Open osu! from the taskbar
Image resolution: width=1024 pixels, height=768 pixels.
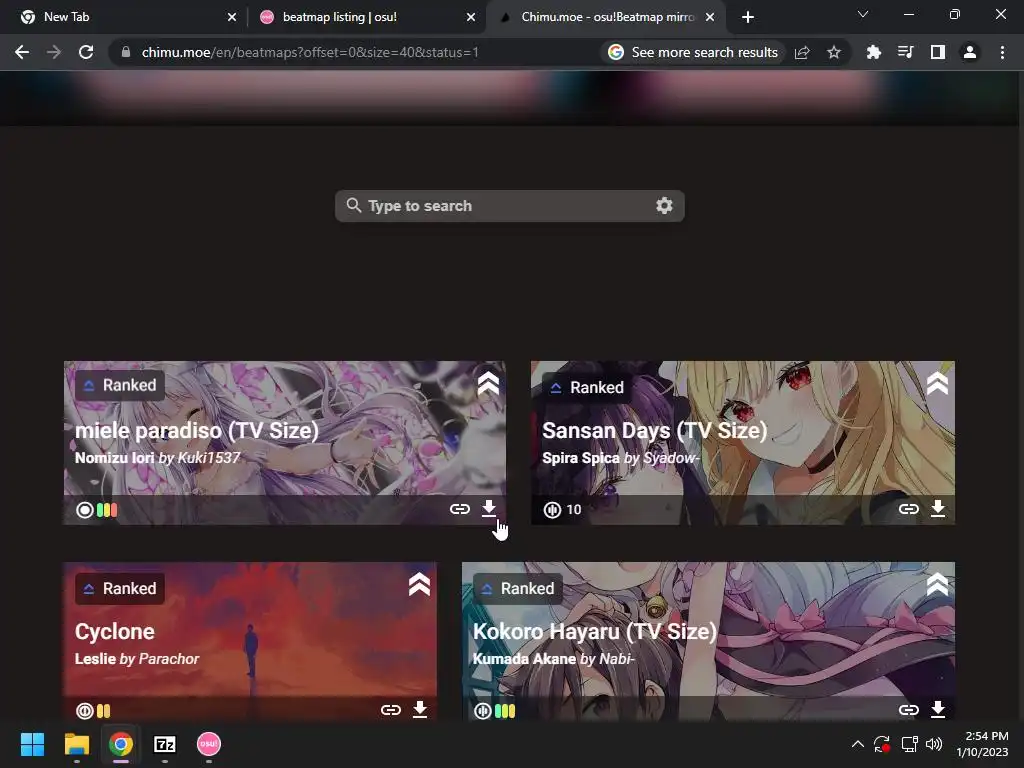(x=209, y=744)
